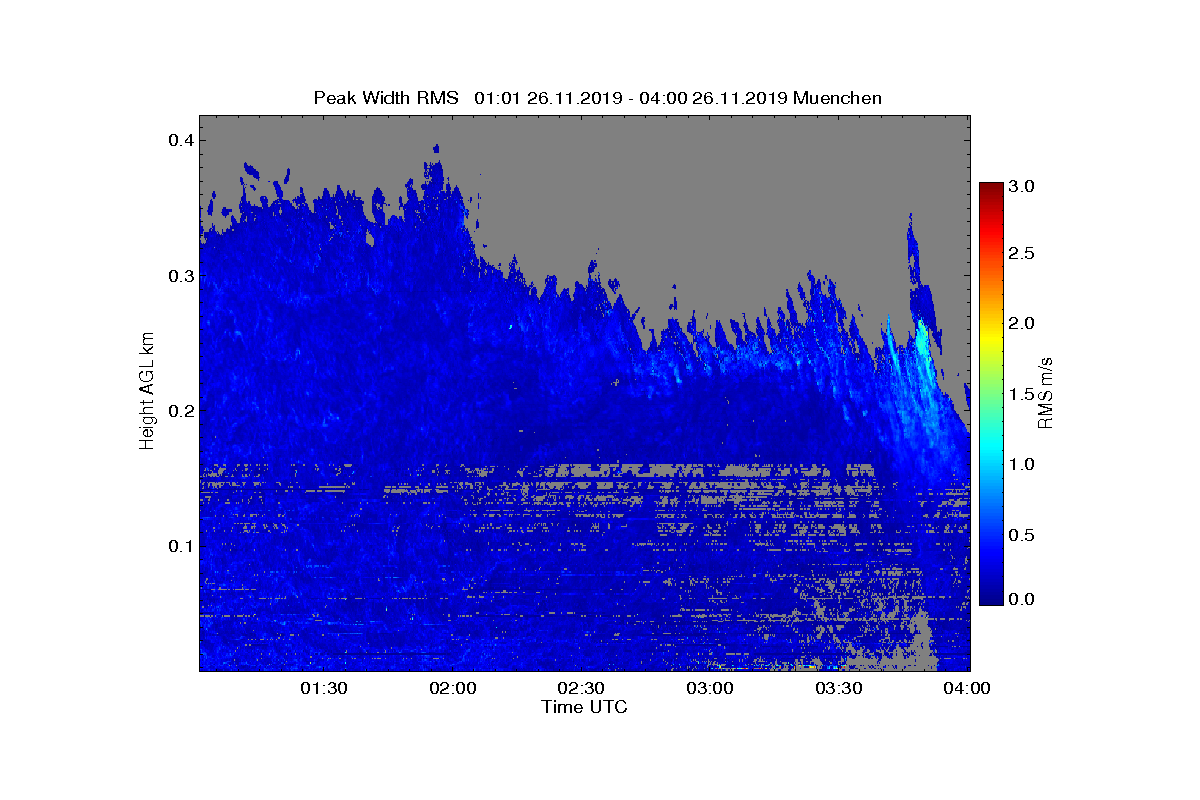
Task: Click the colorbar label 'RMS m/s'
Action: (1045, 392)
